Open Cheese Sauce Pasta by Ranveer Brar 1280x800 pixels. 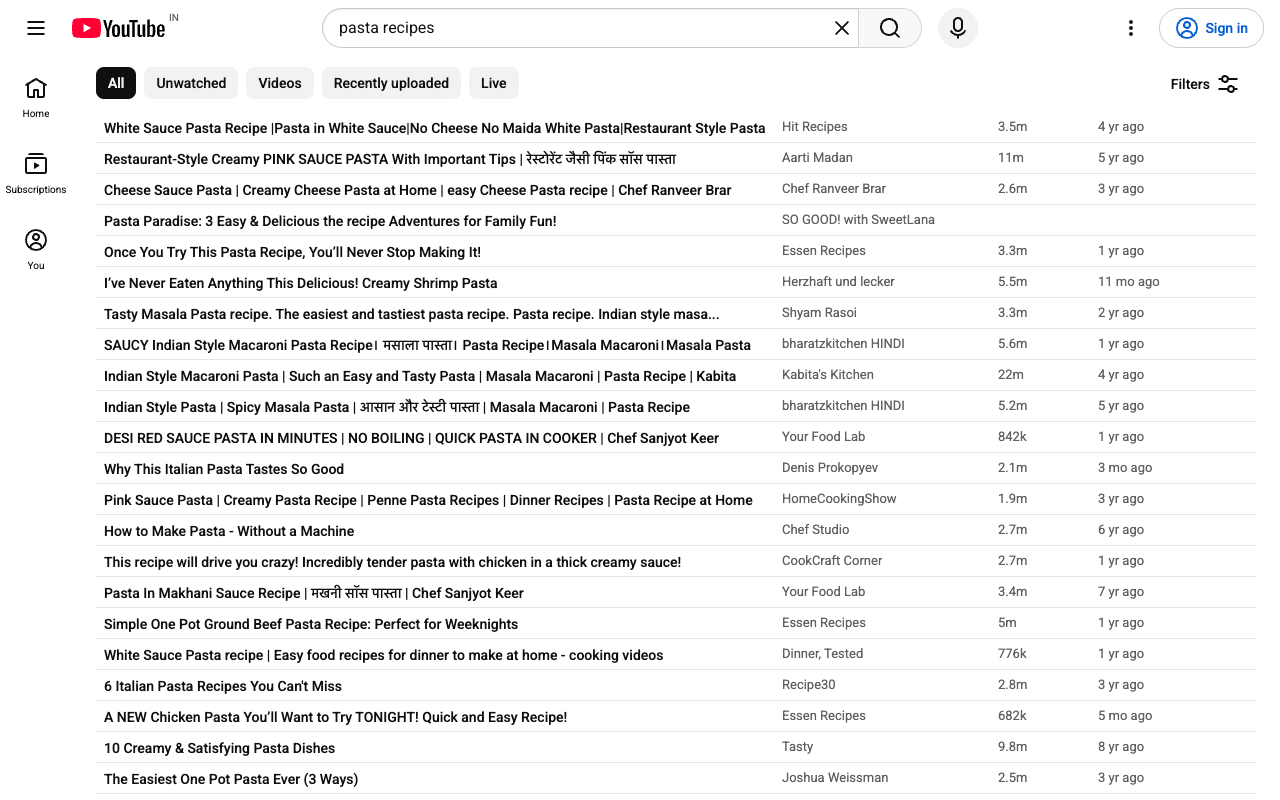click(x=418, y=190)
